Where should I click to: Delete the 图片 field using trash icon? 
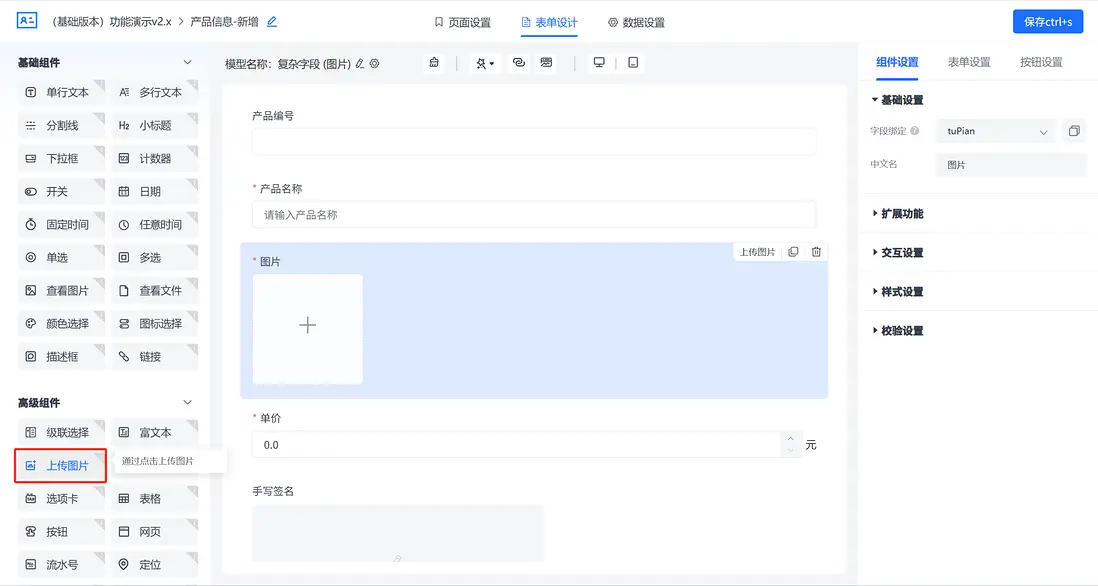(816, 251)
